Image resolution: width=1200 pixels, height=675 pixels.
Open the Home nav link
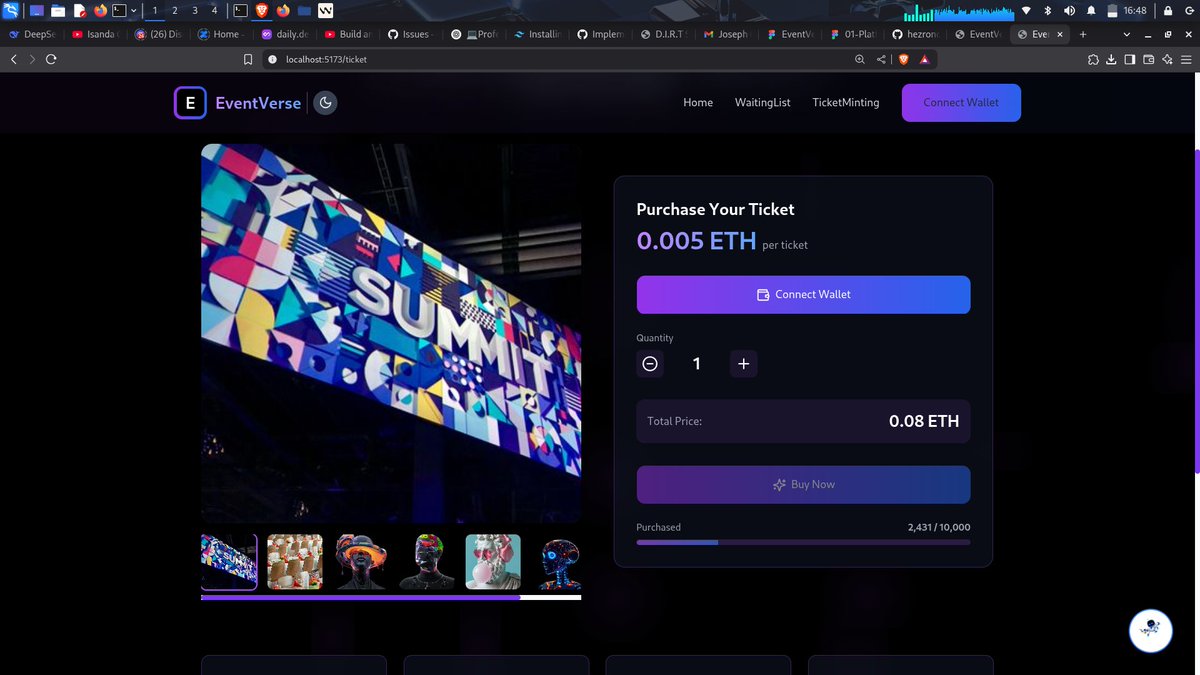pos(698,102)
